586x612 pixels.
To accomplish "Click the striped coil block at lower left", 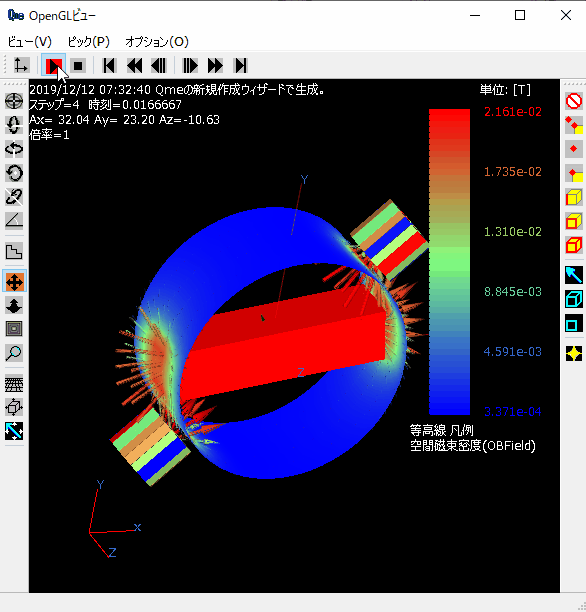I will (150, 445).
